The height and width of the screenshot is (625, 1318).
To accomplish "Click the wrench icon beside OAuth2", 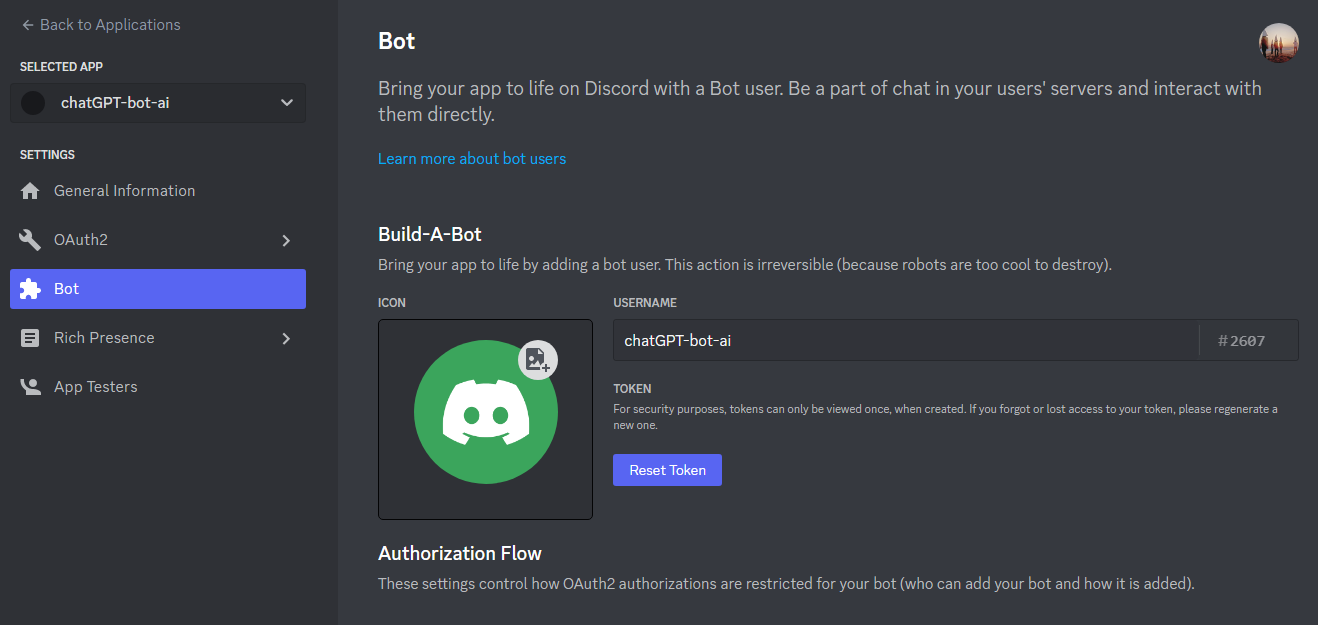I will [30, 240].
